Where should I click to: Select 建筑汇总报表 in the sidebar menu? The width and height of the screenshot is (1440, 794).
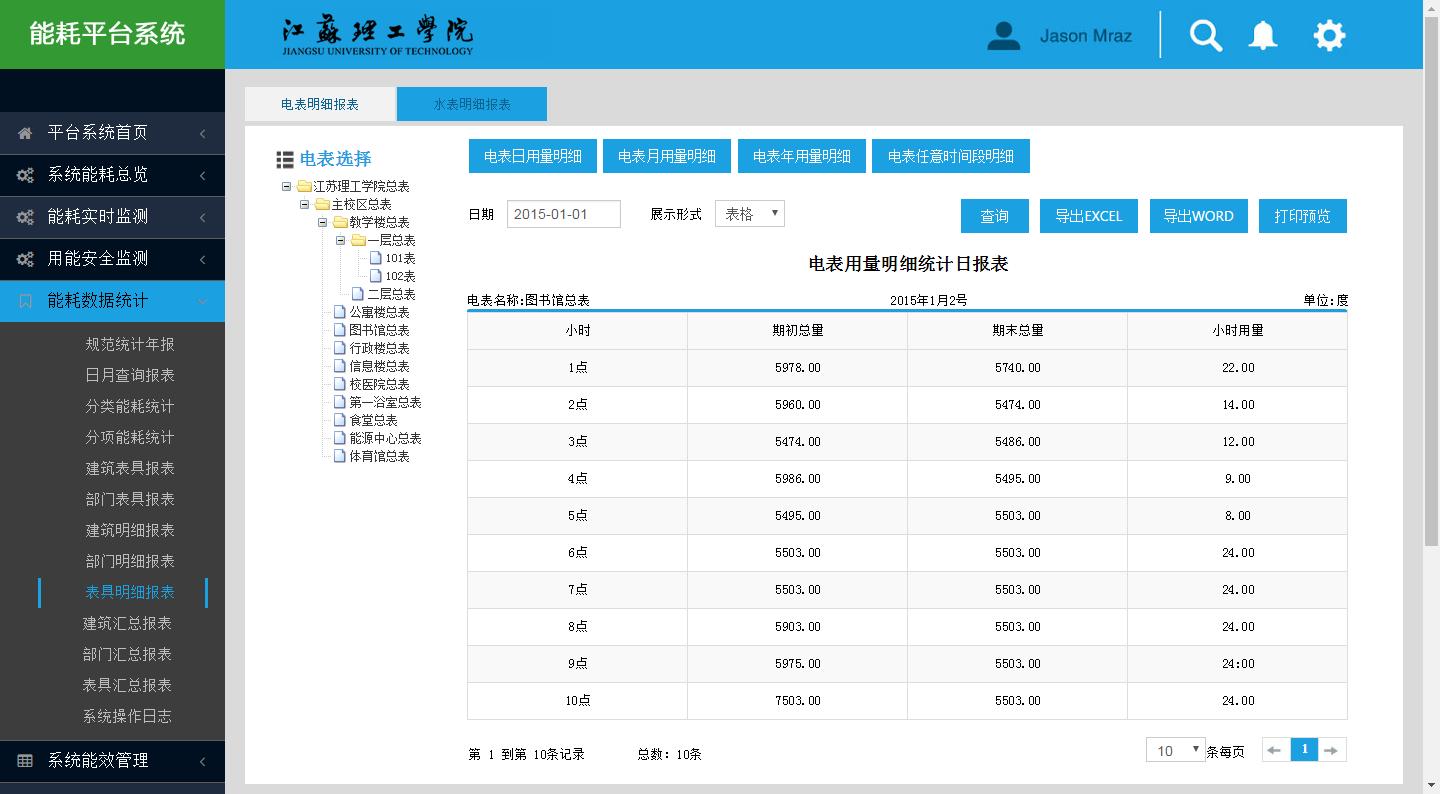coord(127,623)
